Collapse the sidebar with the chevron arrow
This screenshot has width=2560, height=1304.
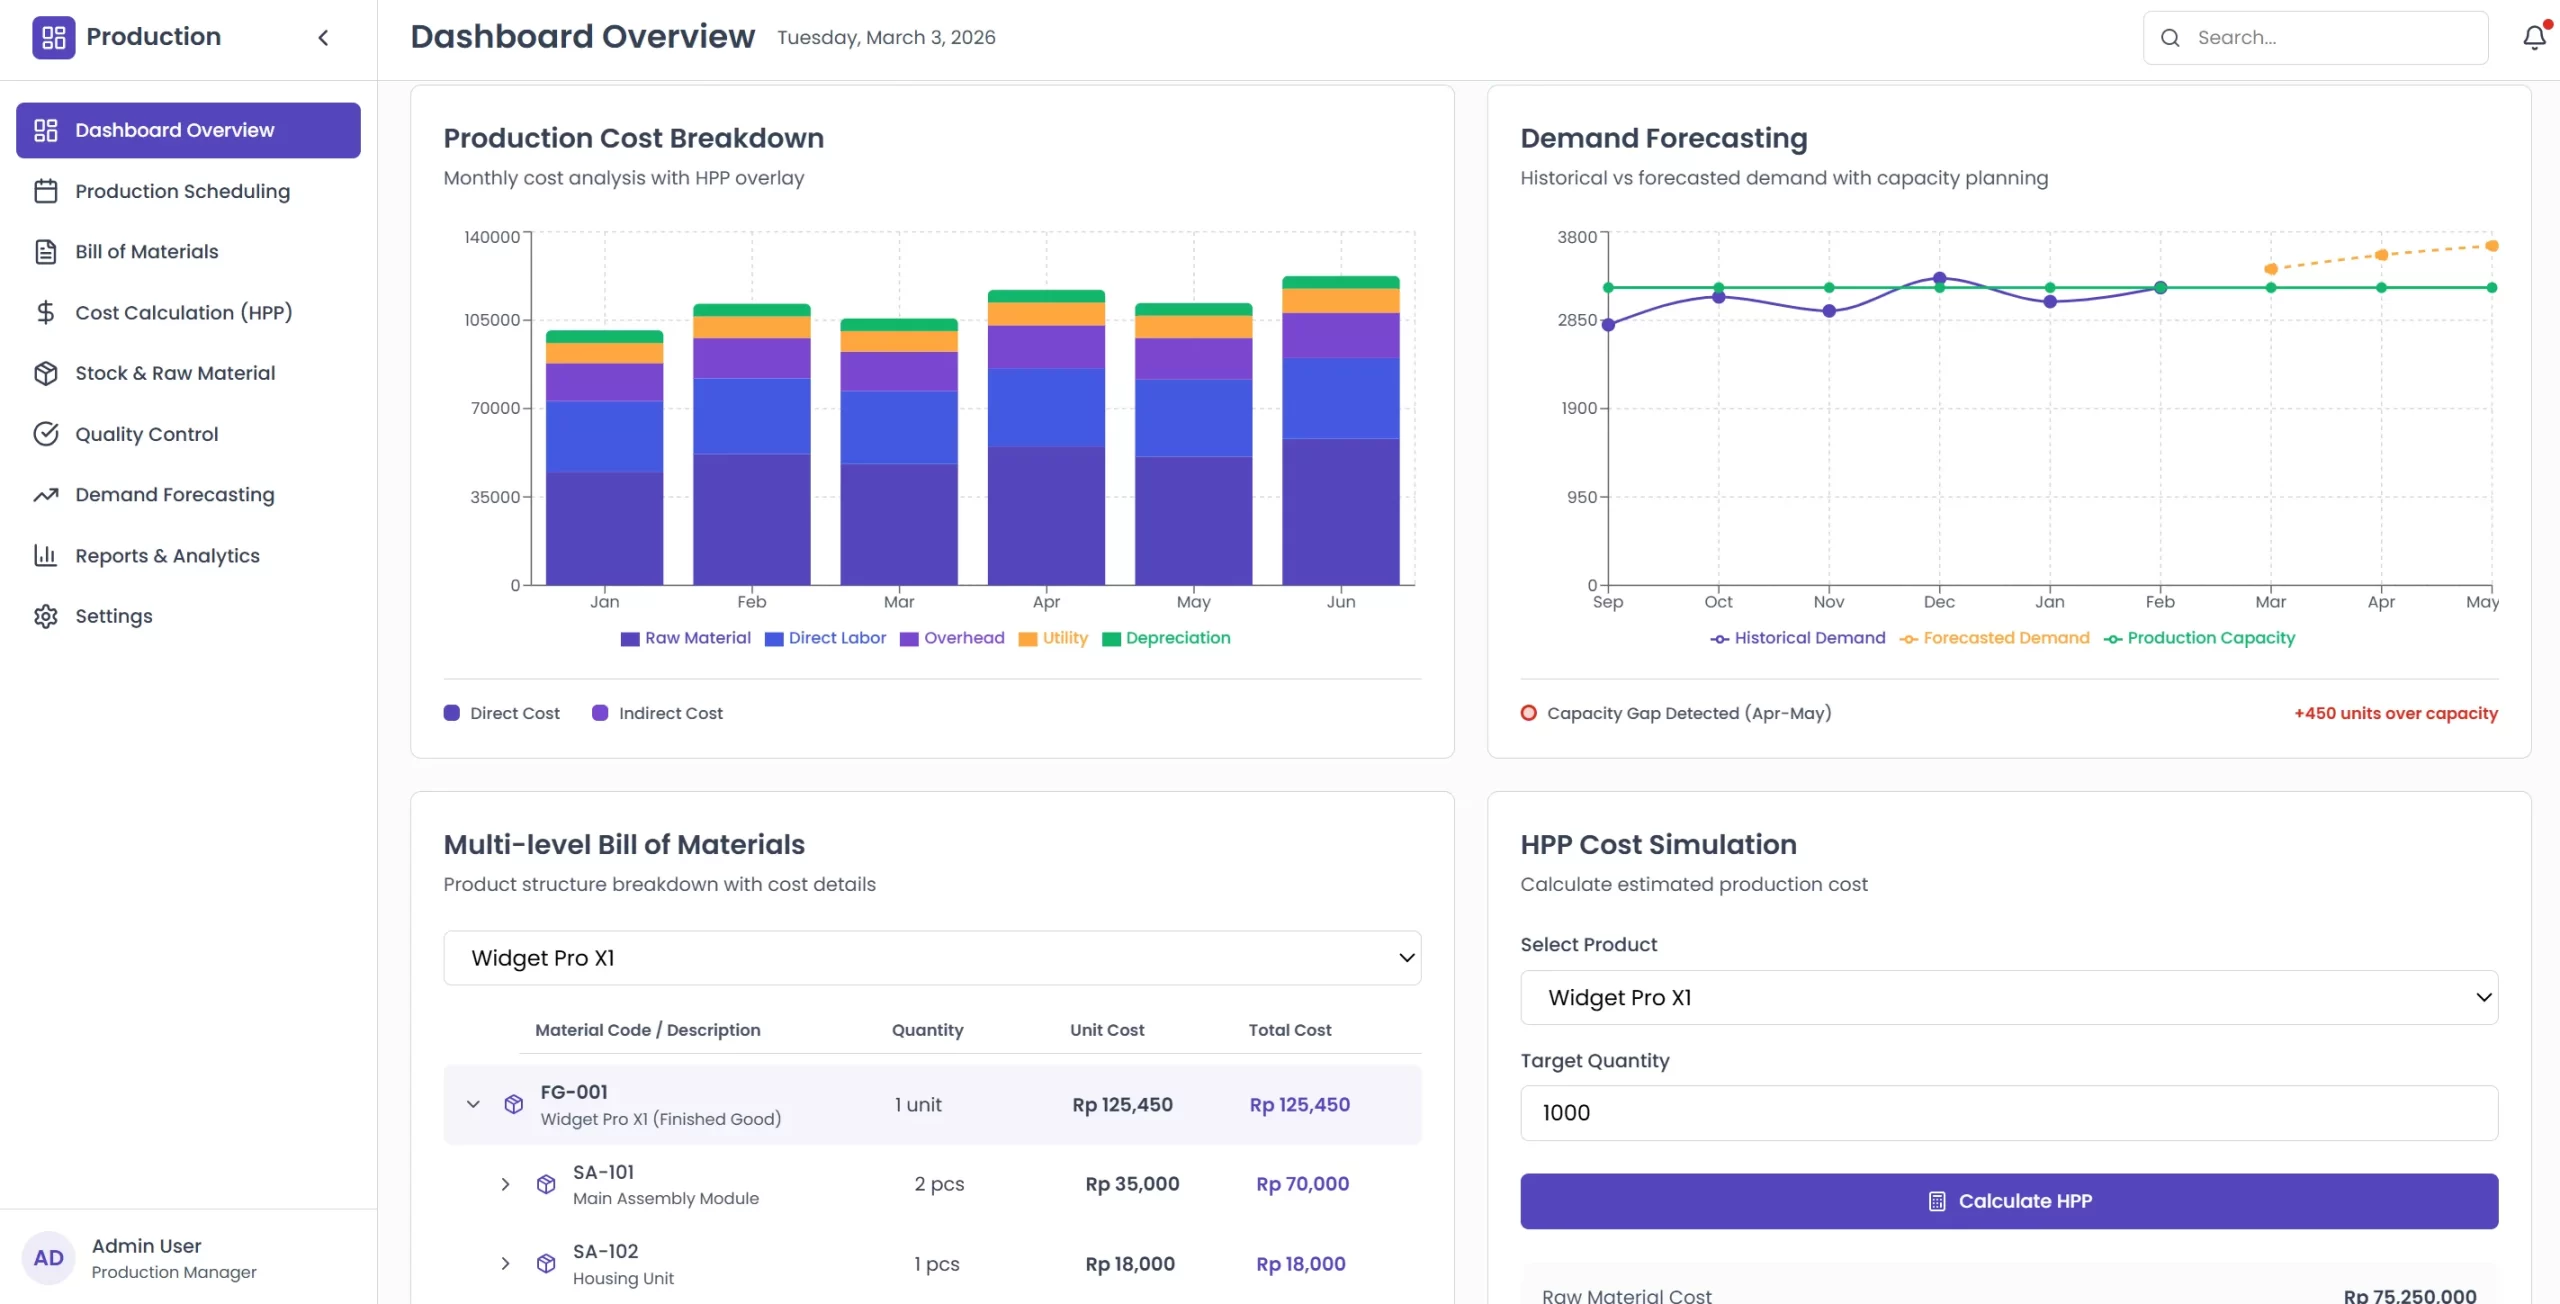[323, 38]
